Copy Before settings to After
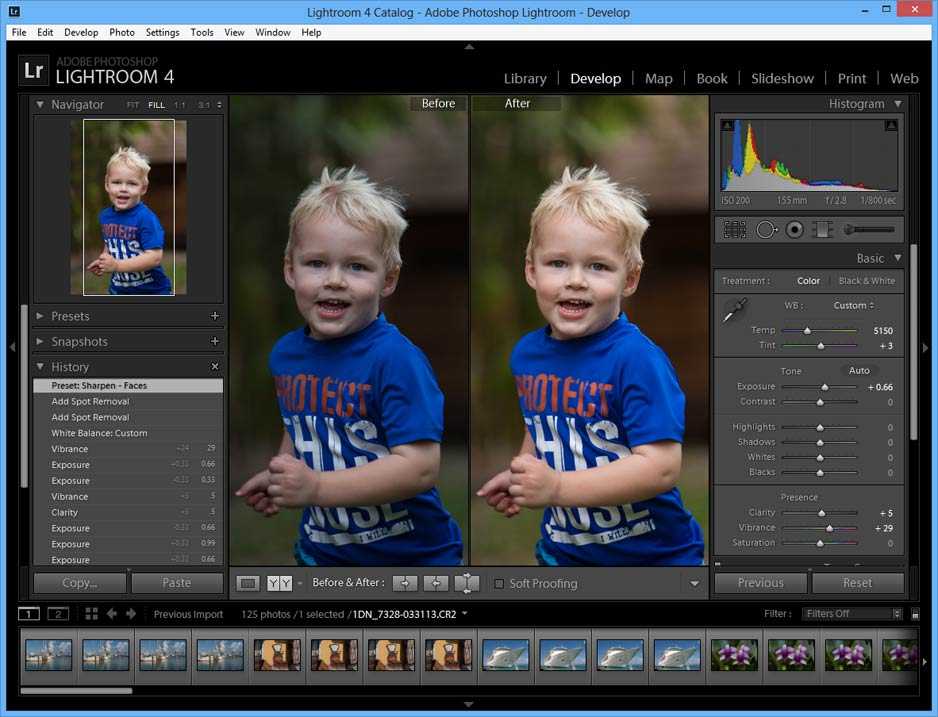938x717 pixels. 405,583
